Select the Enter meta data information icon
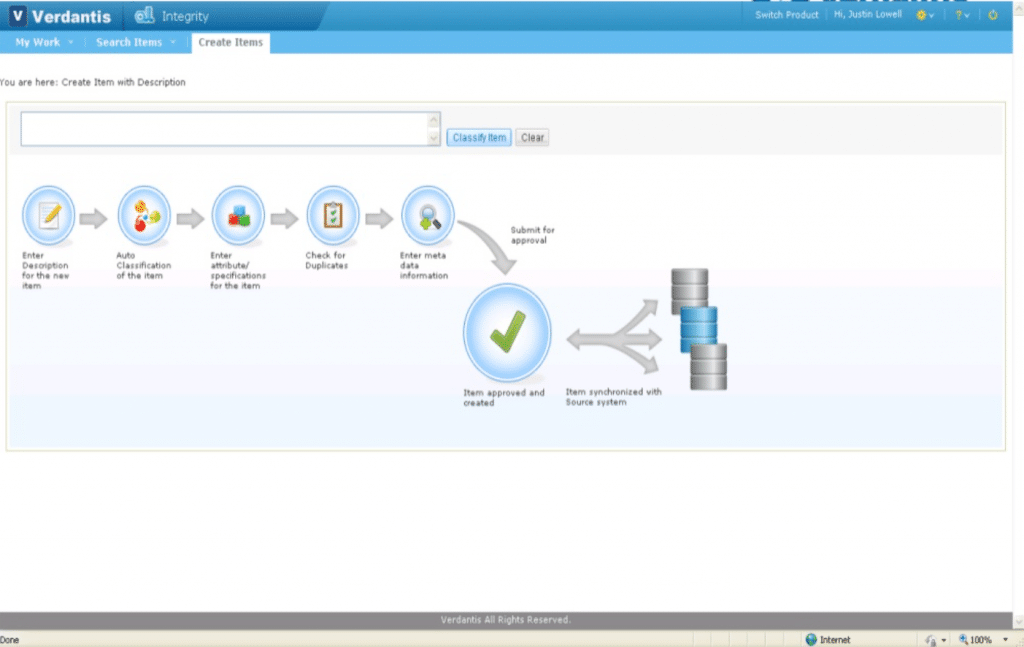This screenshot has height=647, width=1024. tap(426, 214)
